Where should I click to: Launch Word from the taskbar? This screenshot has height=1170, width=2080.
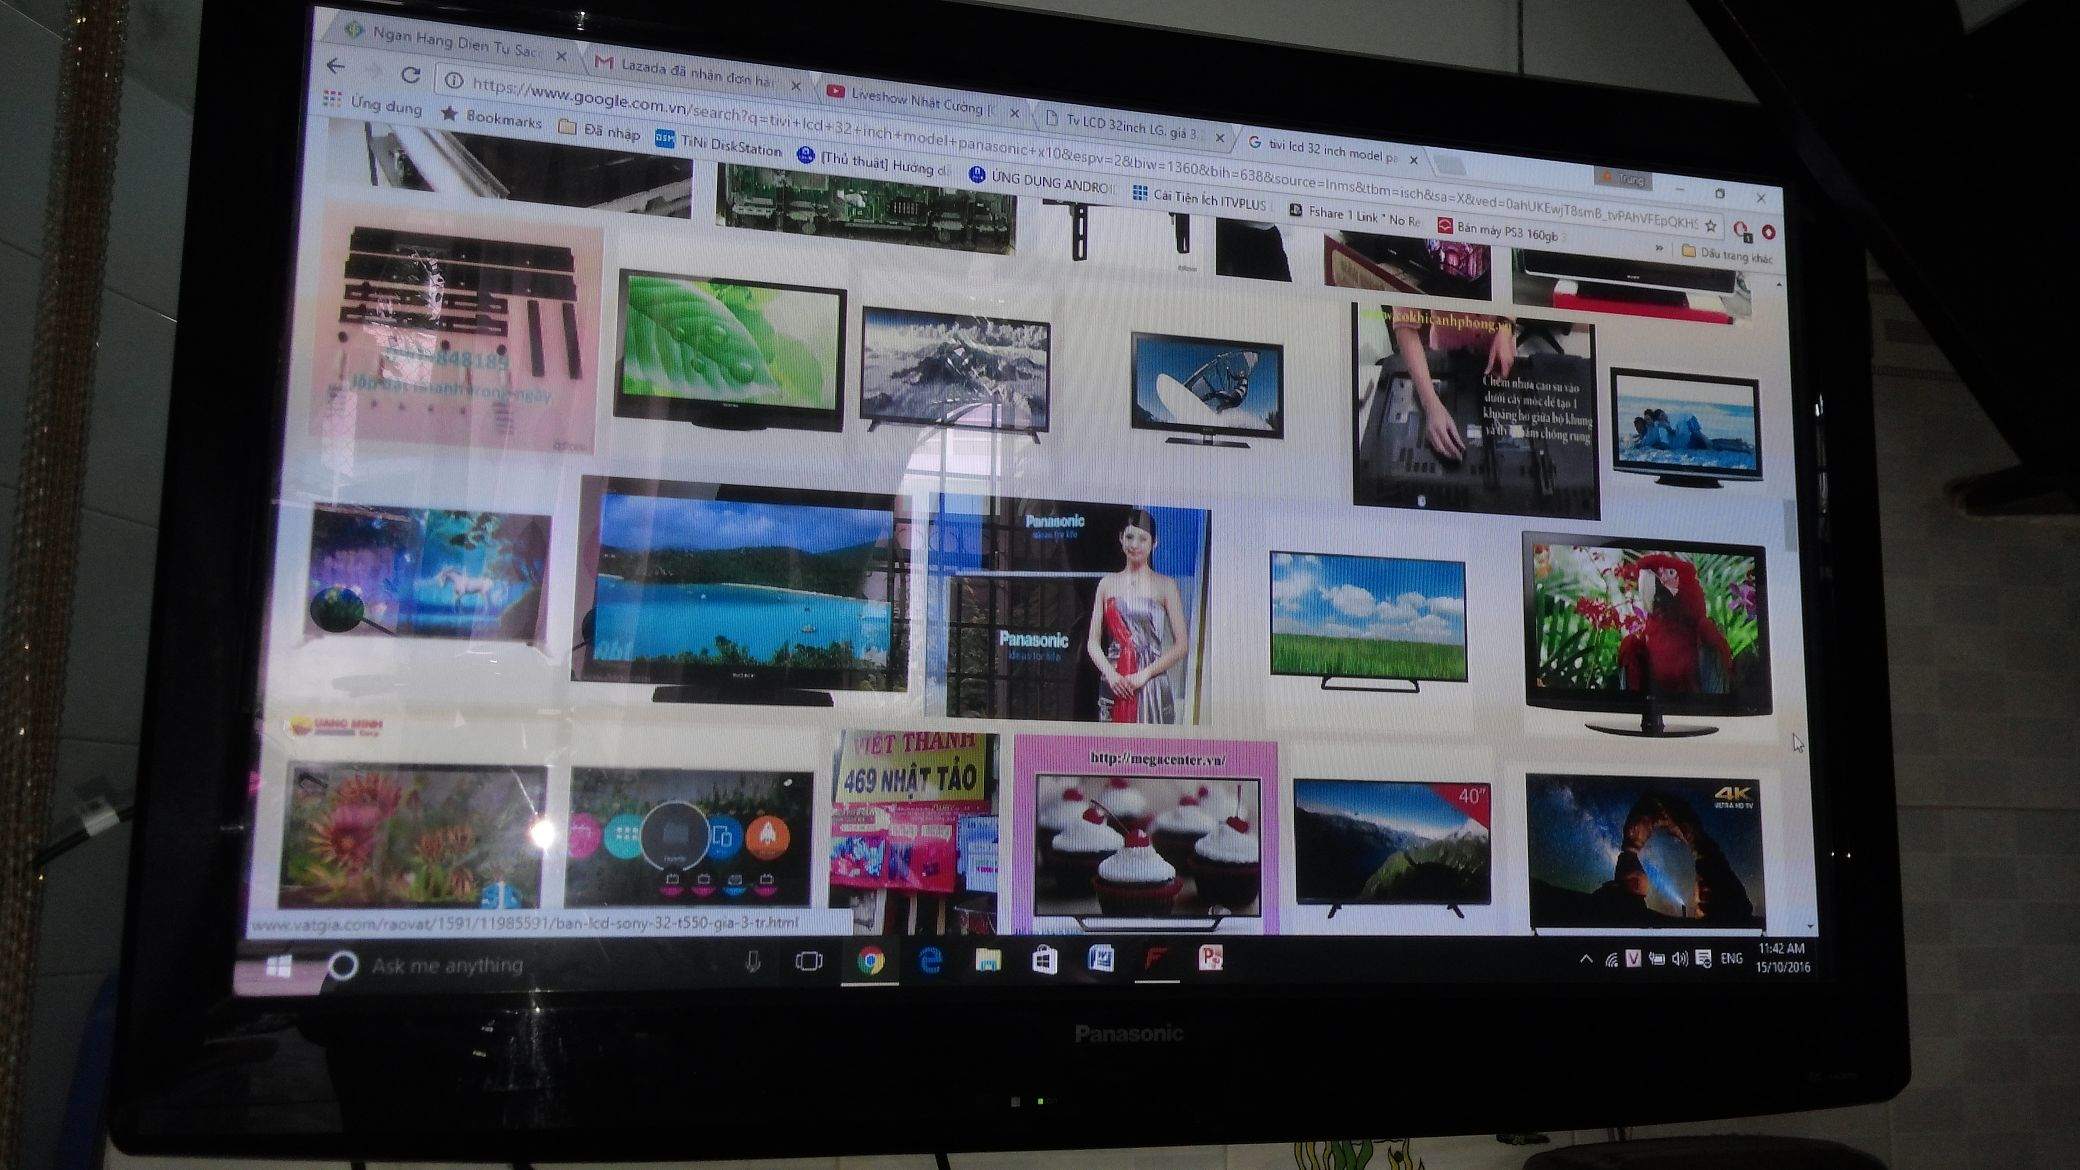tap(1101, 960)
